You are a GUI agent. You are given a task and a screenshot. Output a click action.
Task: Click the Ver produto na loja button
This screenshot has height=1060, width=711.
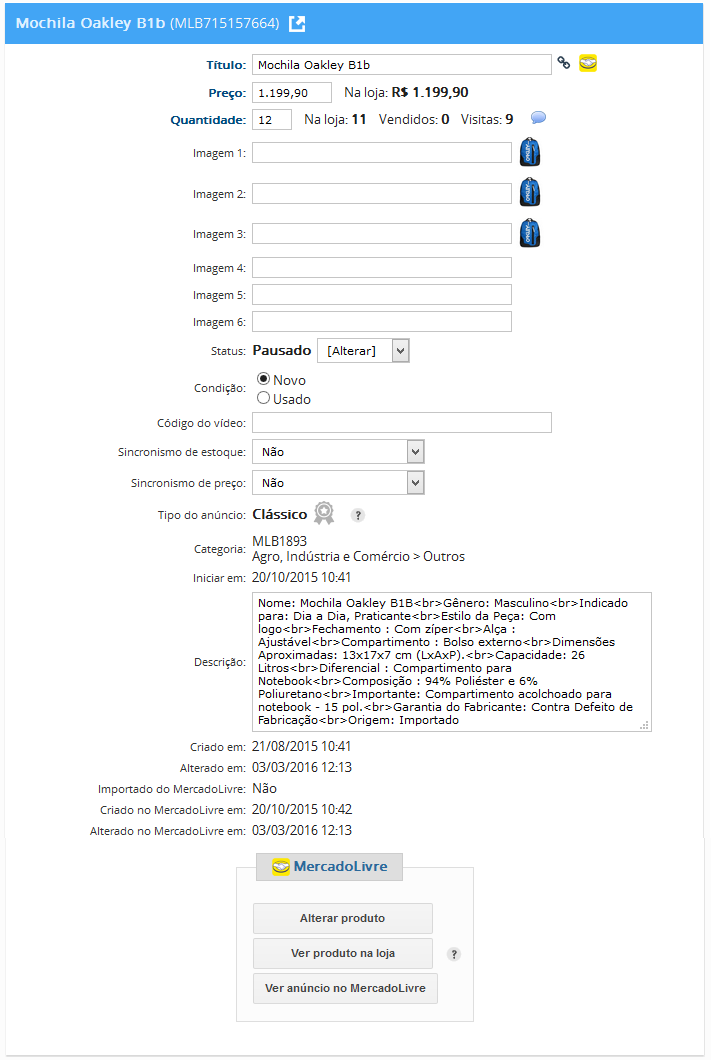click(343, 953)
